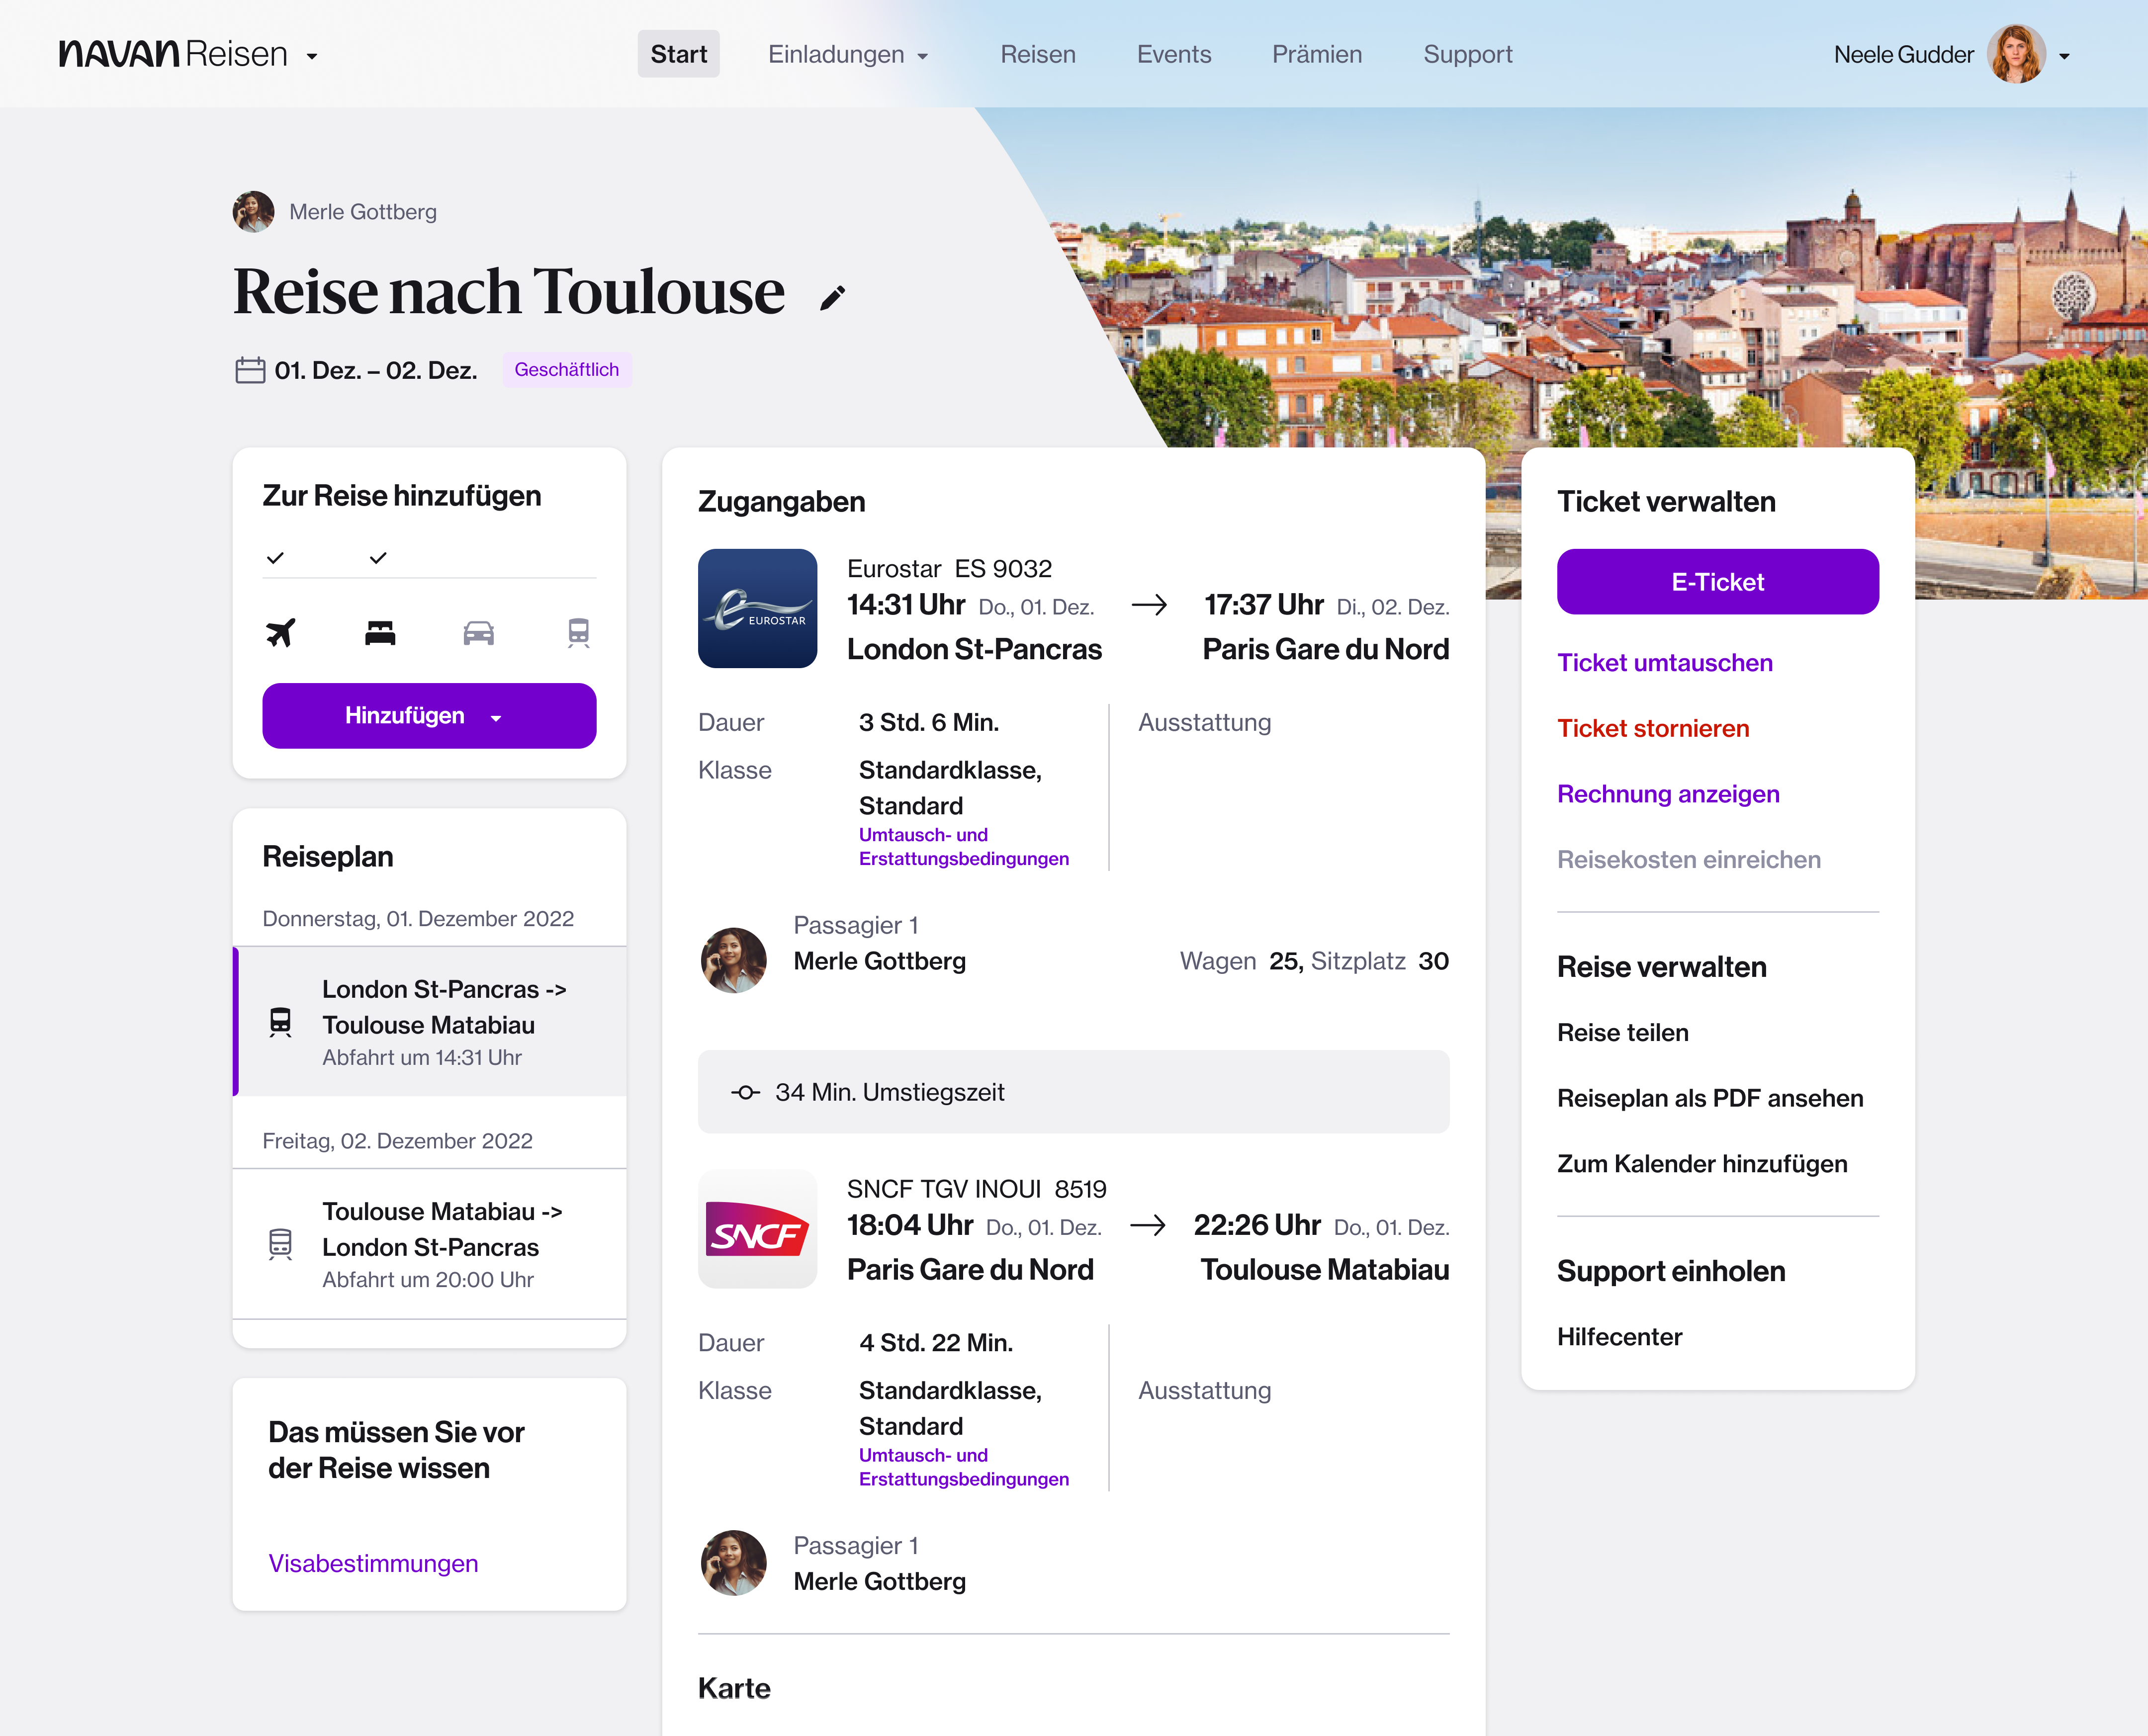This screenshot has width=2148, height=1736.
Task: Click the pencil icon to edit trip title
Action: (832, 297)
